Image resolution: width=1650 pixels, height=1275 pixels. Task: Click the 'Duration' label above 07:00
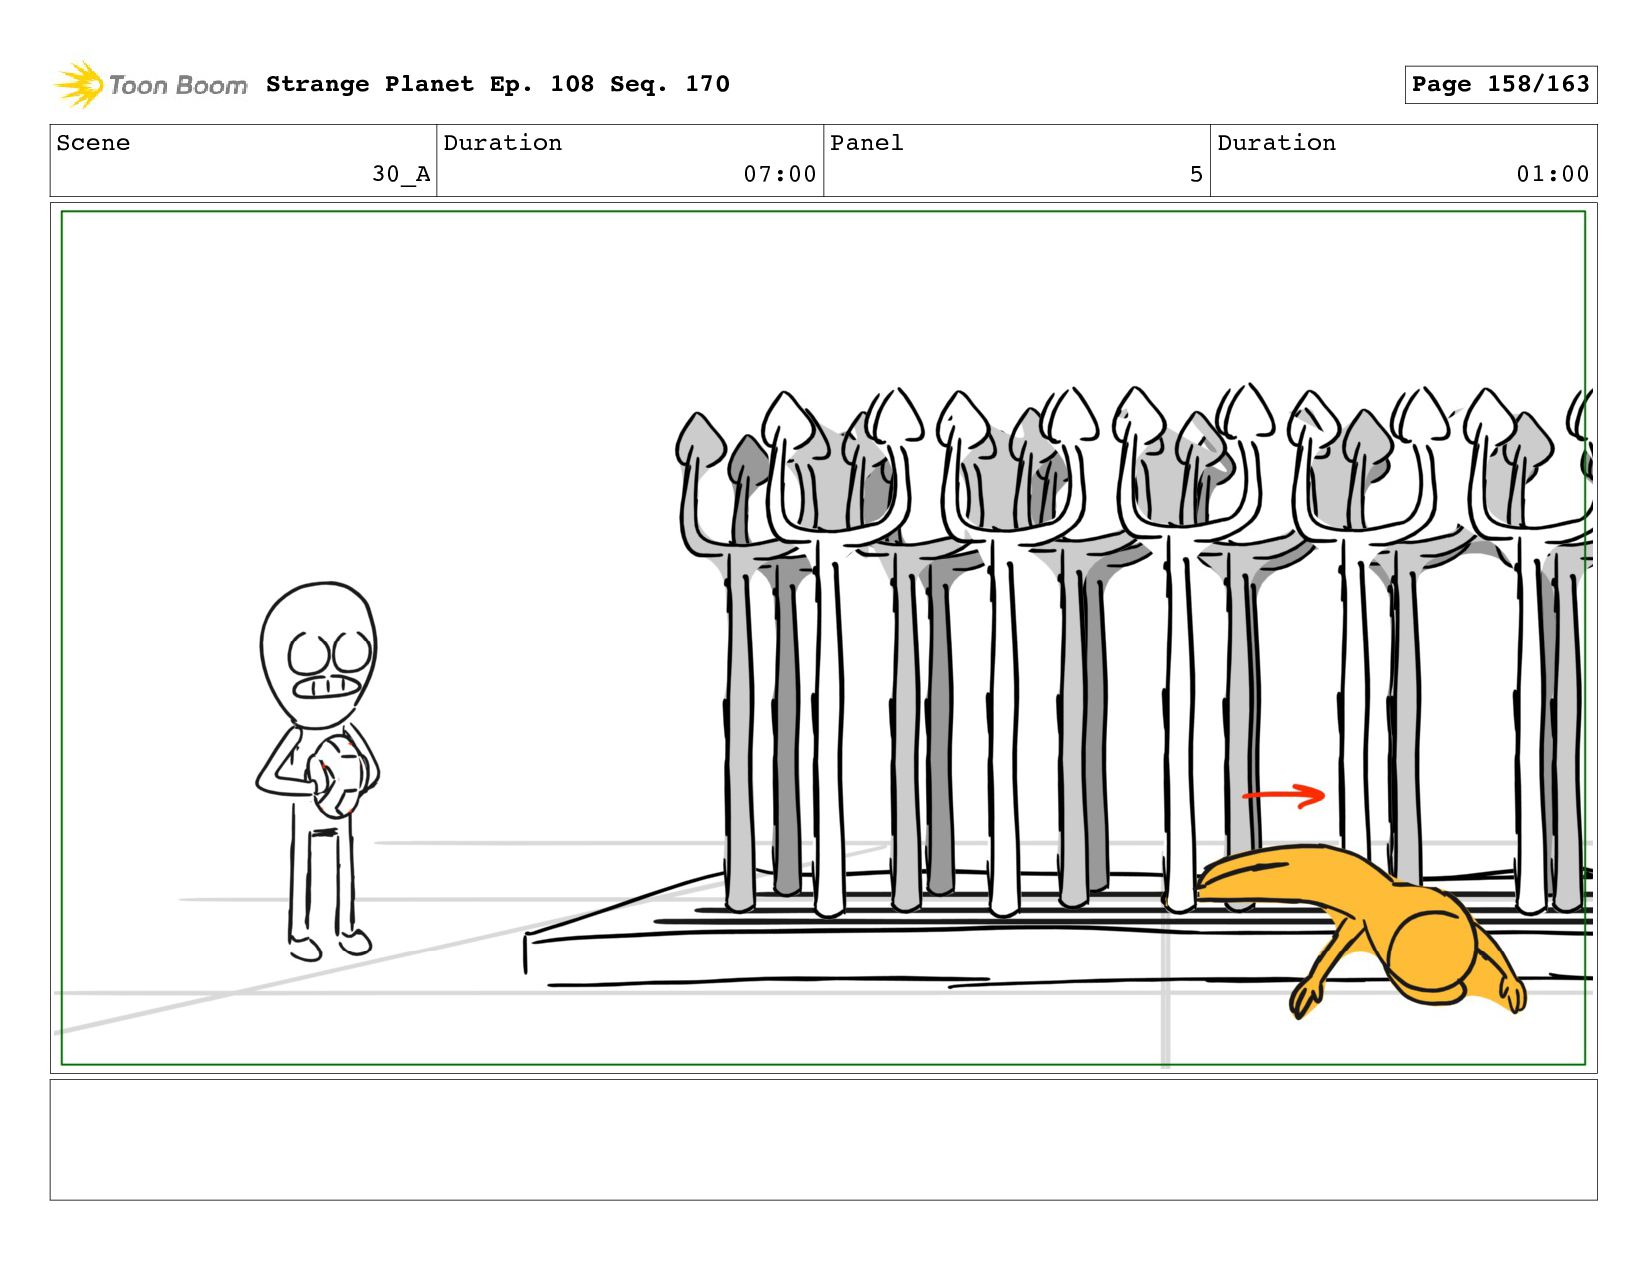[503, 143]
